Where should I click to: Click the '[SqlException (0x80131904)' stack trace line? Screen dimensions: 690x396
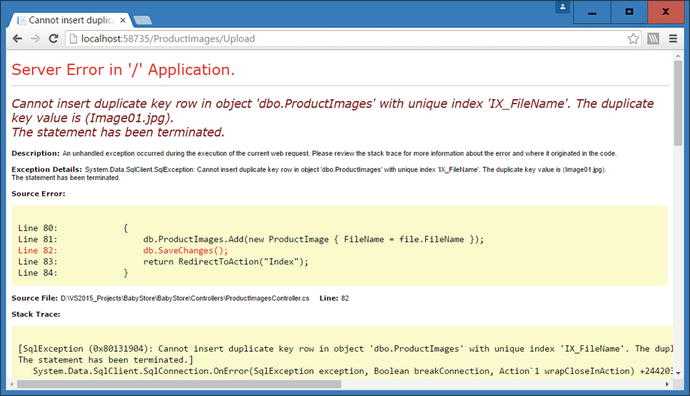point(345,348)
